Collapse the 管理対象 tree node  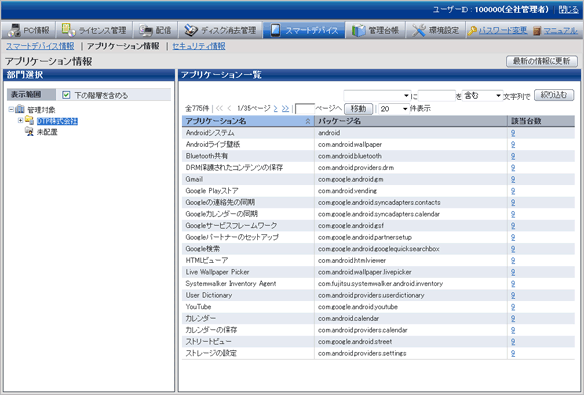coord(11,109)
